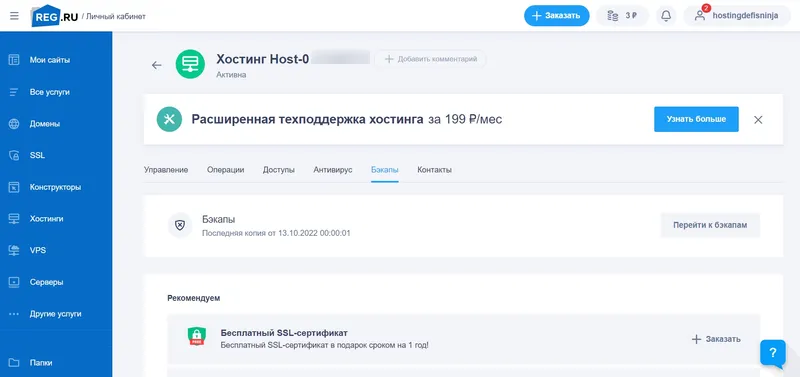This screenshot has width=800, height=377.
Task: Select the Бэкапы tab
Action: click(385, 170)
